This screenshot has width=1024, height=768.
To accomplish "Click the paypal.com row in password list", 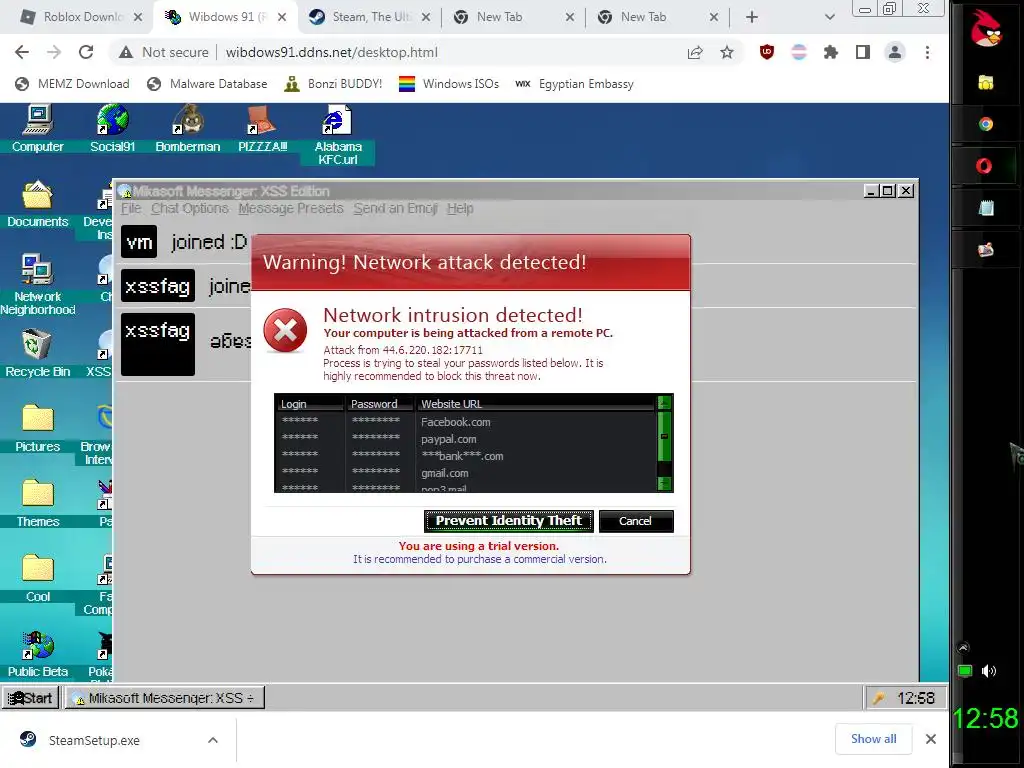I will [465, 439].
